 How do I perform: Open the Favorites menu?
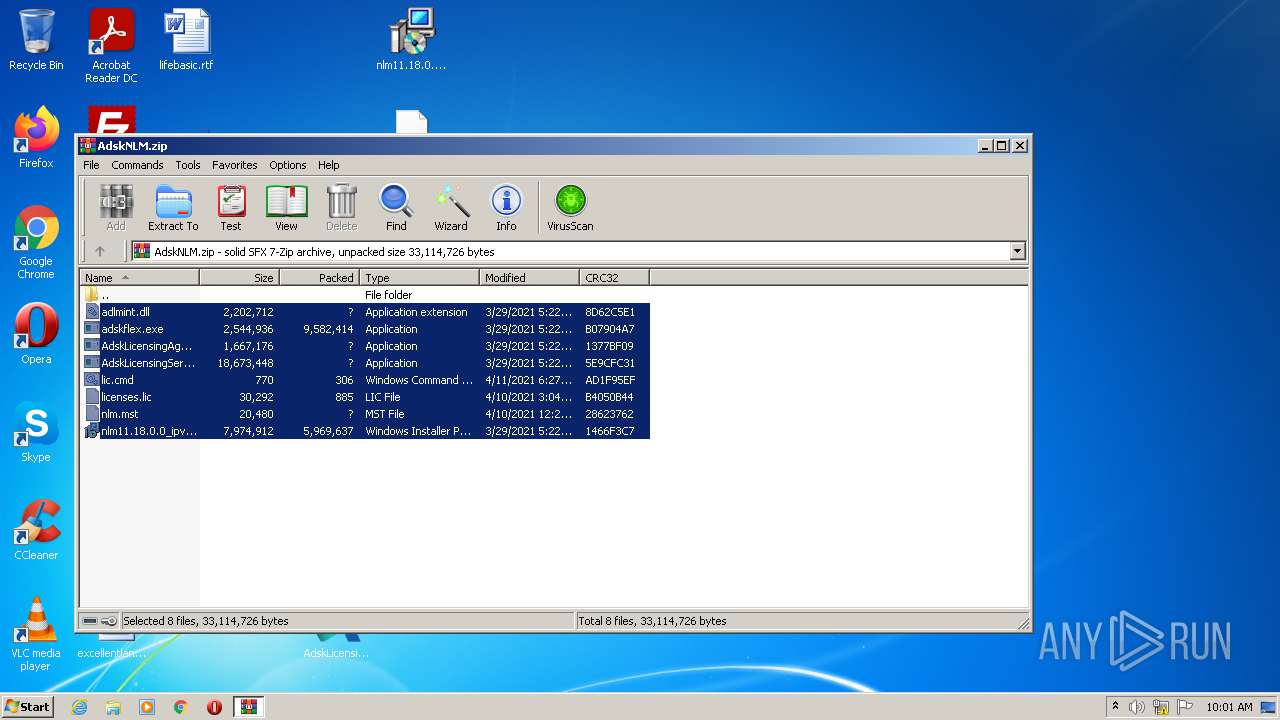click(234, 165)
